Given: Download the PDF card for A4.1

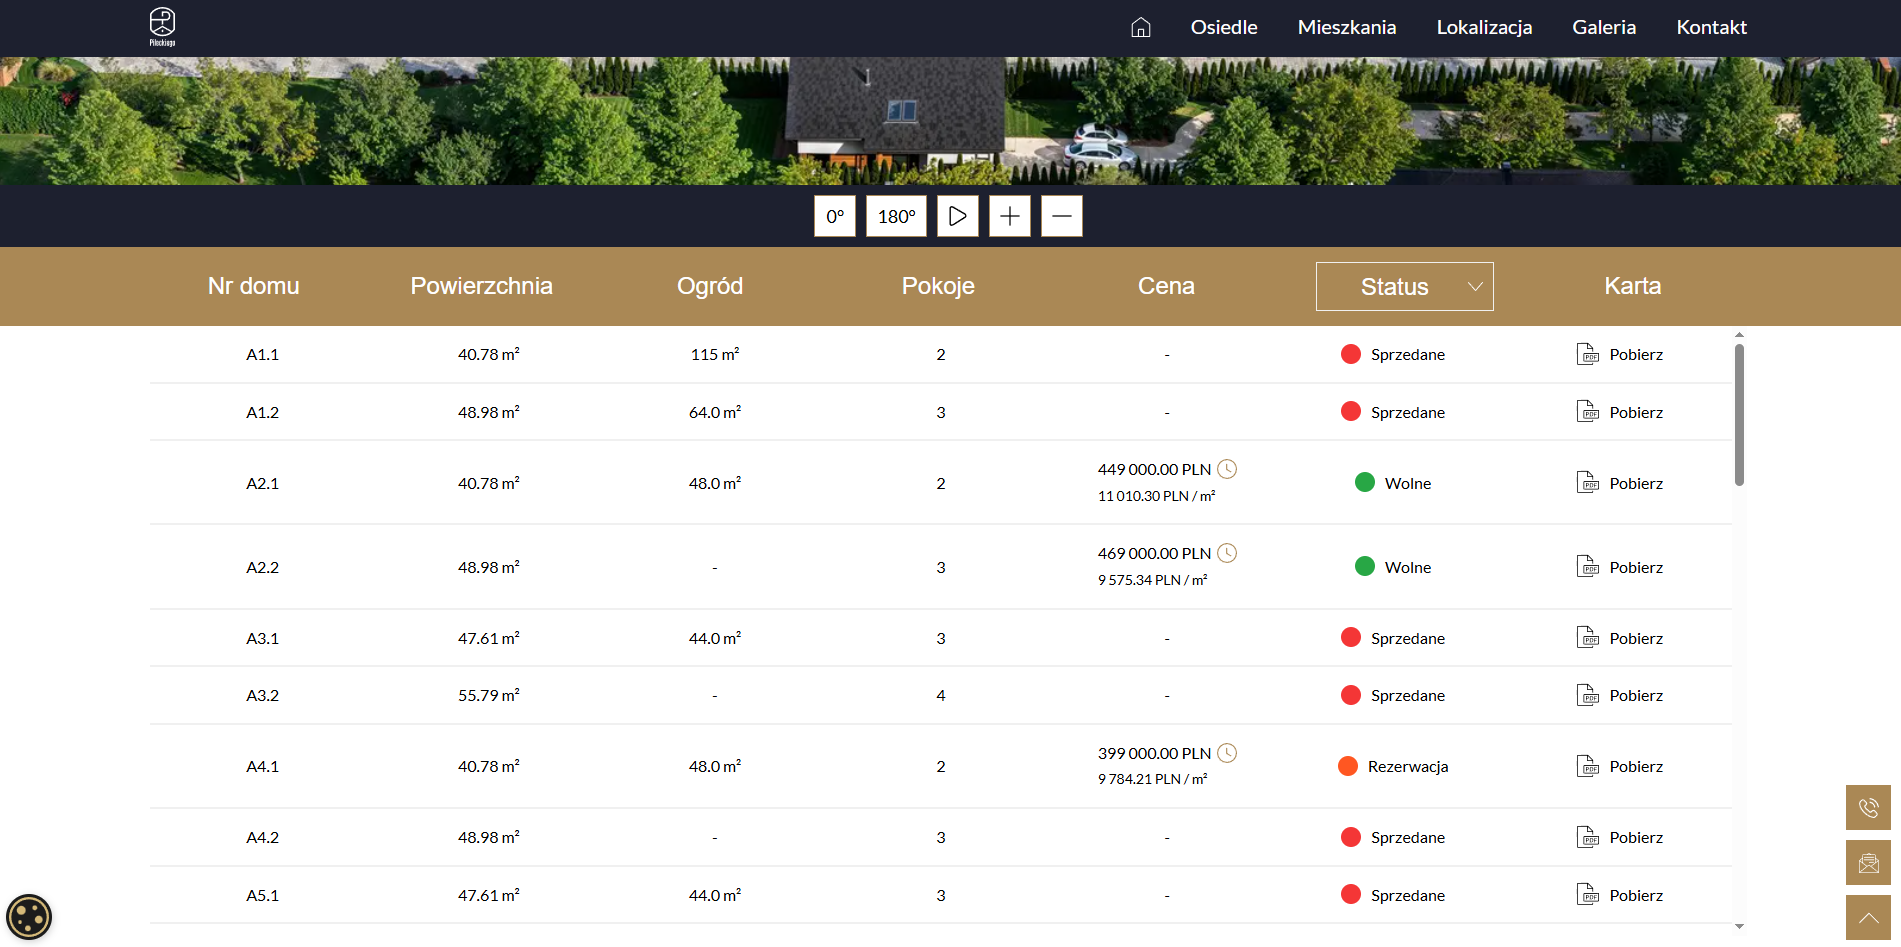Looking at the screenshot, I should pos(1588,766).
